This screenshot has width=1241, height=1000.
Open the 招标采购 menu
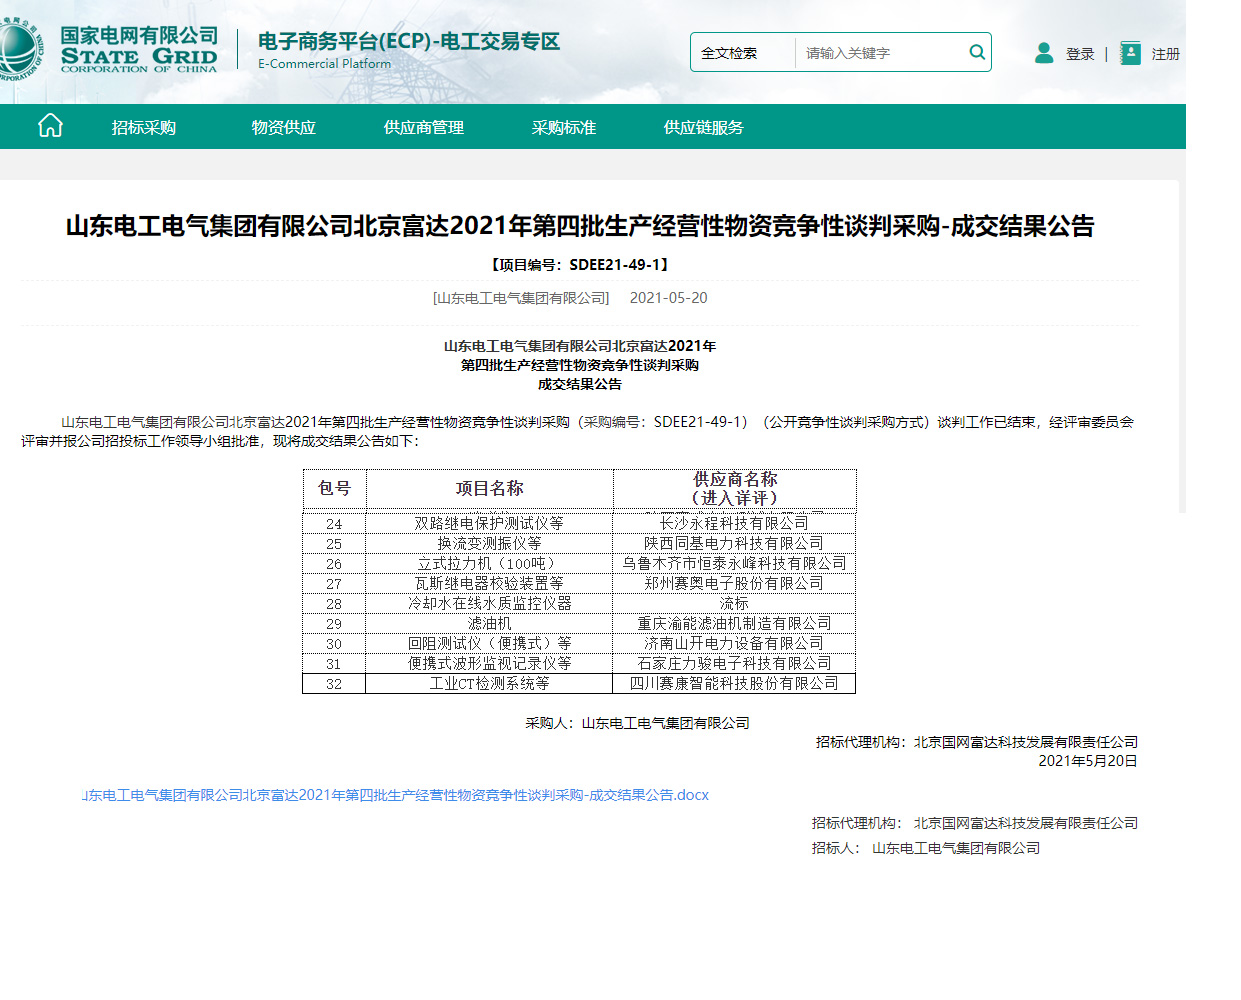[146, 126]
